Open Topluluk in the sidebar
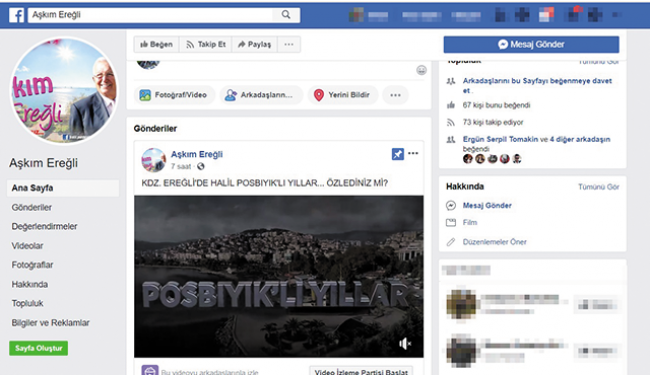 (27, 304)
